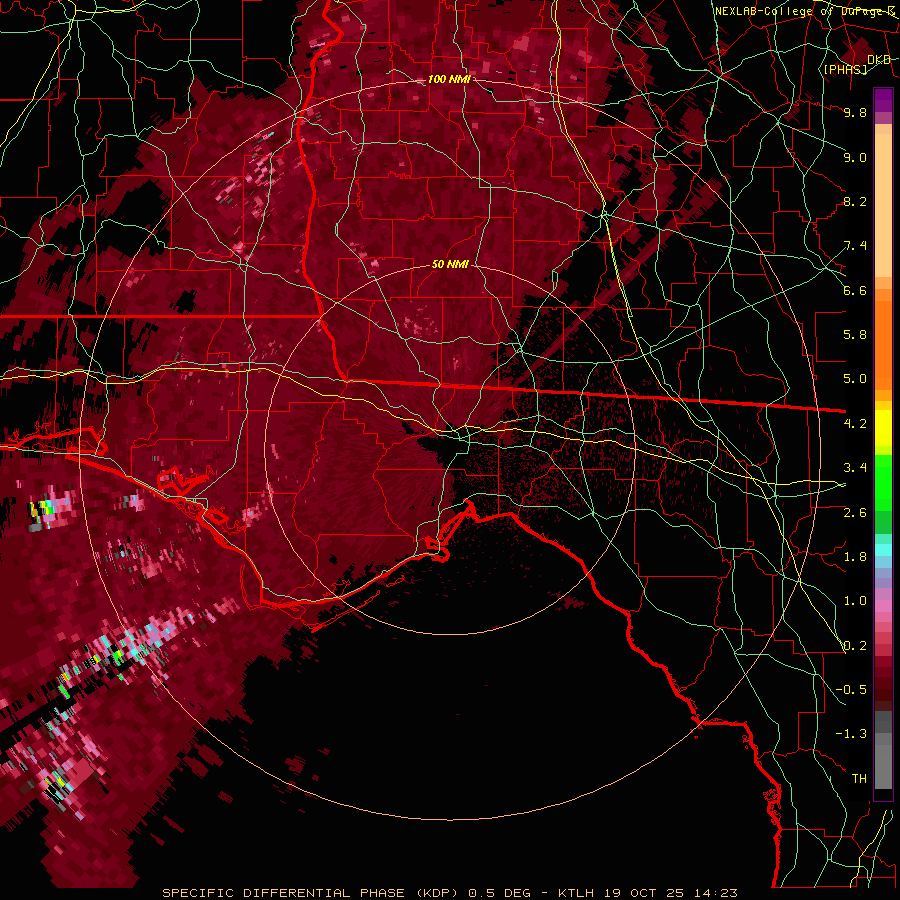Click the 2.6 value on color scale
Viewport: 900px width, 900px height.
[855, 512]
